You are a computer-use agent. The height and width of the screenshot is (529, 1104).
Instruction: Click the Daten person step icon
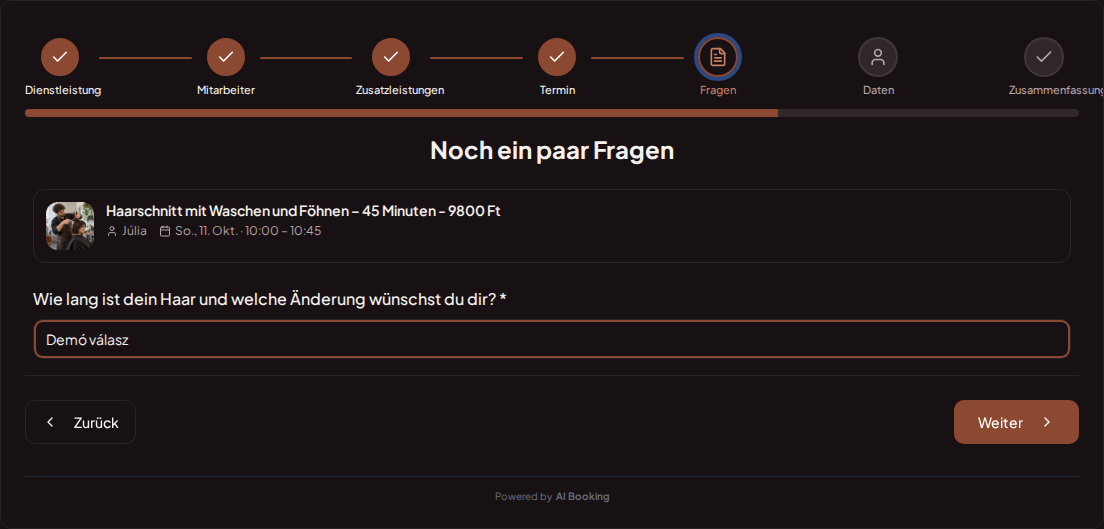click(x=878, y=57)
